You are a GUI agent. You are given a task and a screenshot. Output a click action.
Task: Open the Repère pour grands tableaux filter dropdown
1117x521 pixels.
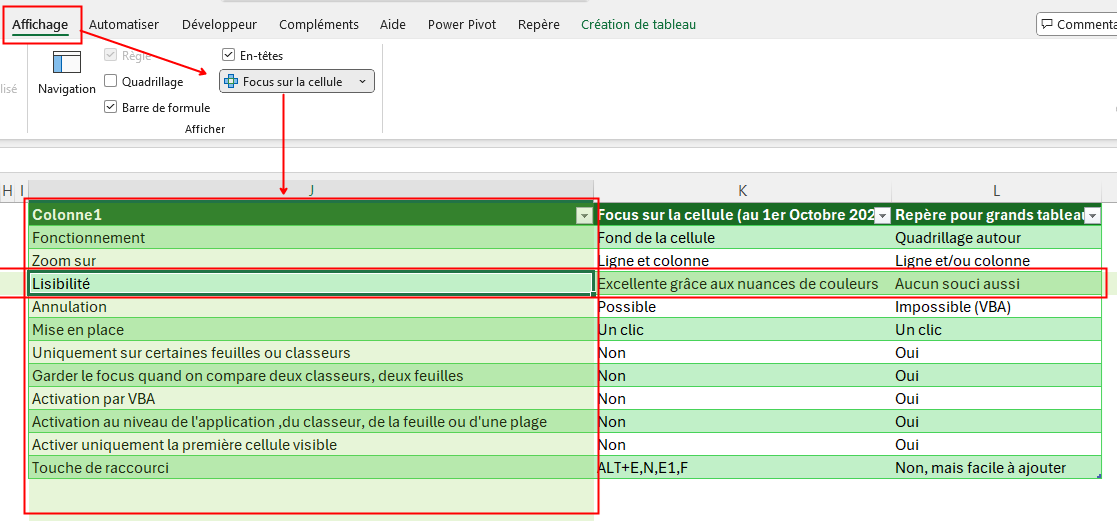1092,215
